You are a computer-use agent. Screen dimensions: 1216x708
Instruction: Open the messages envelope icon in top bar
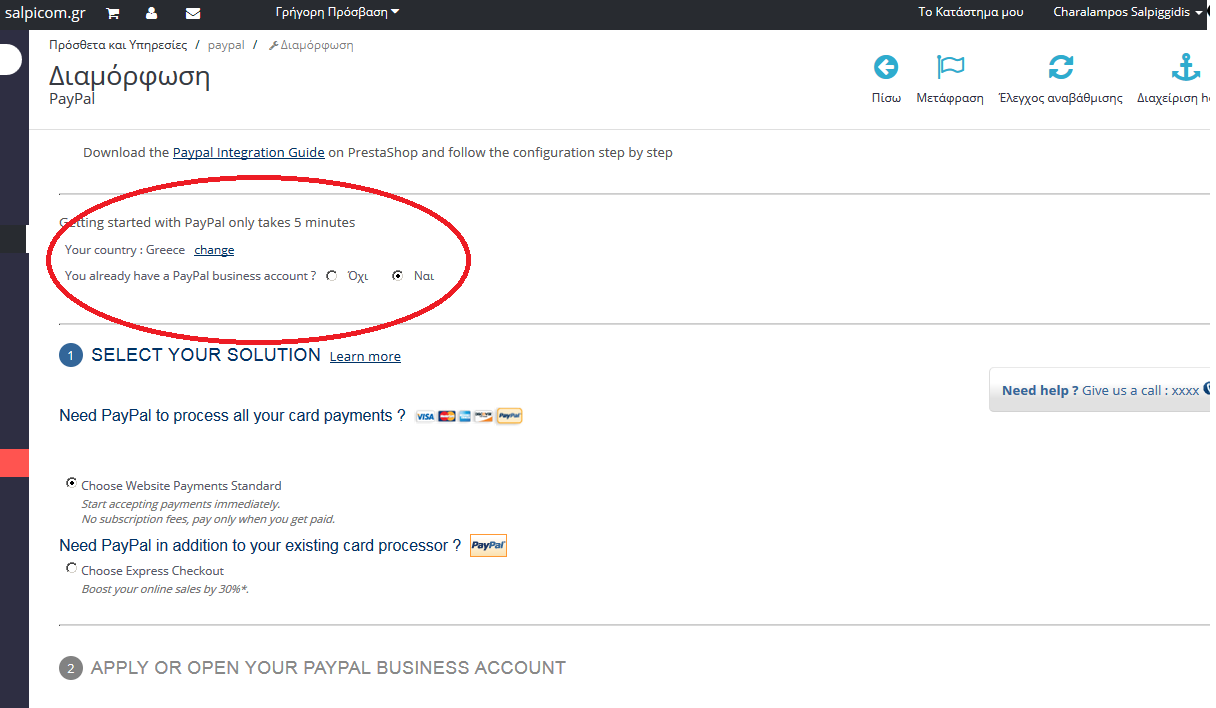193,14
